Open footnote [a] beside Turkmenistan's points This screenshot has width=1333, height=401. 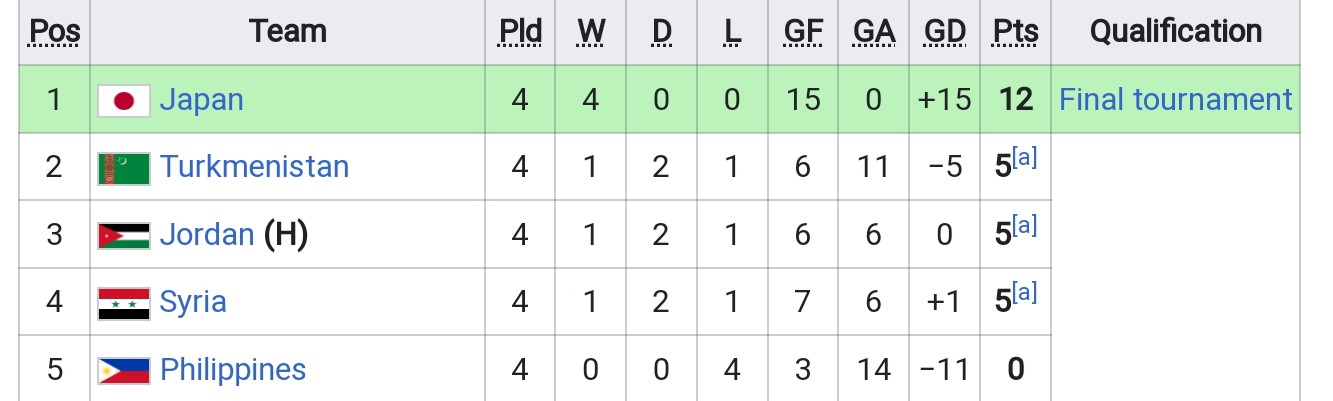point(1025,157)
